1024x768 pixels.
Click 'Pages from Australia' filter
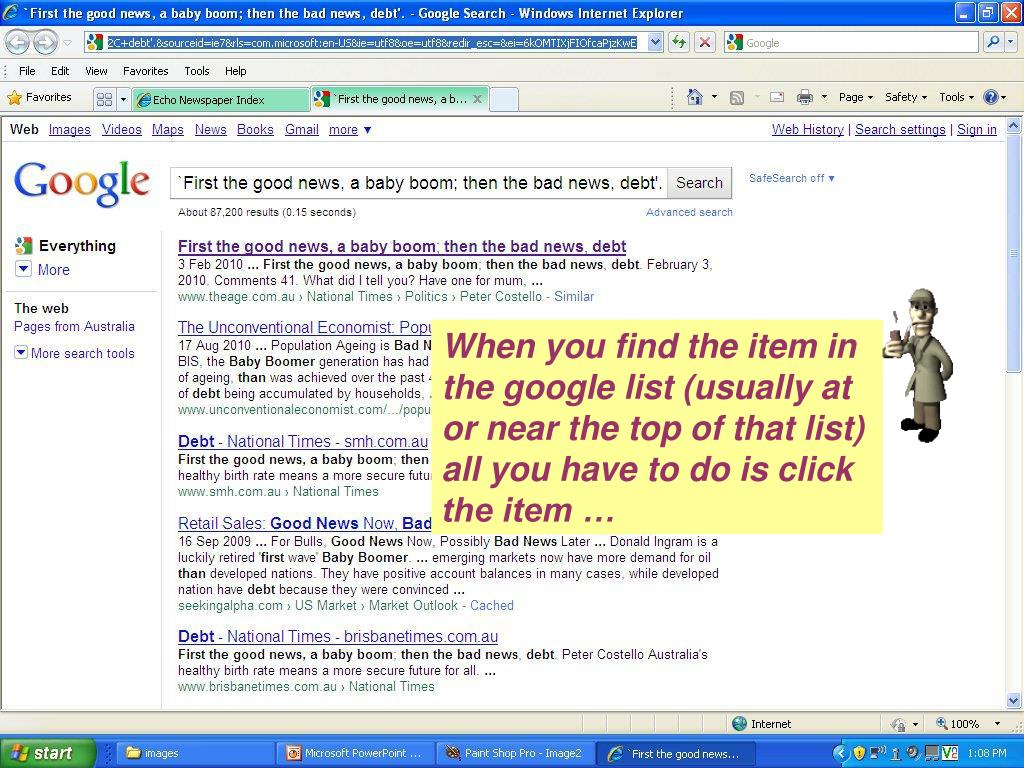(x=74, y=327)
